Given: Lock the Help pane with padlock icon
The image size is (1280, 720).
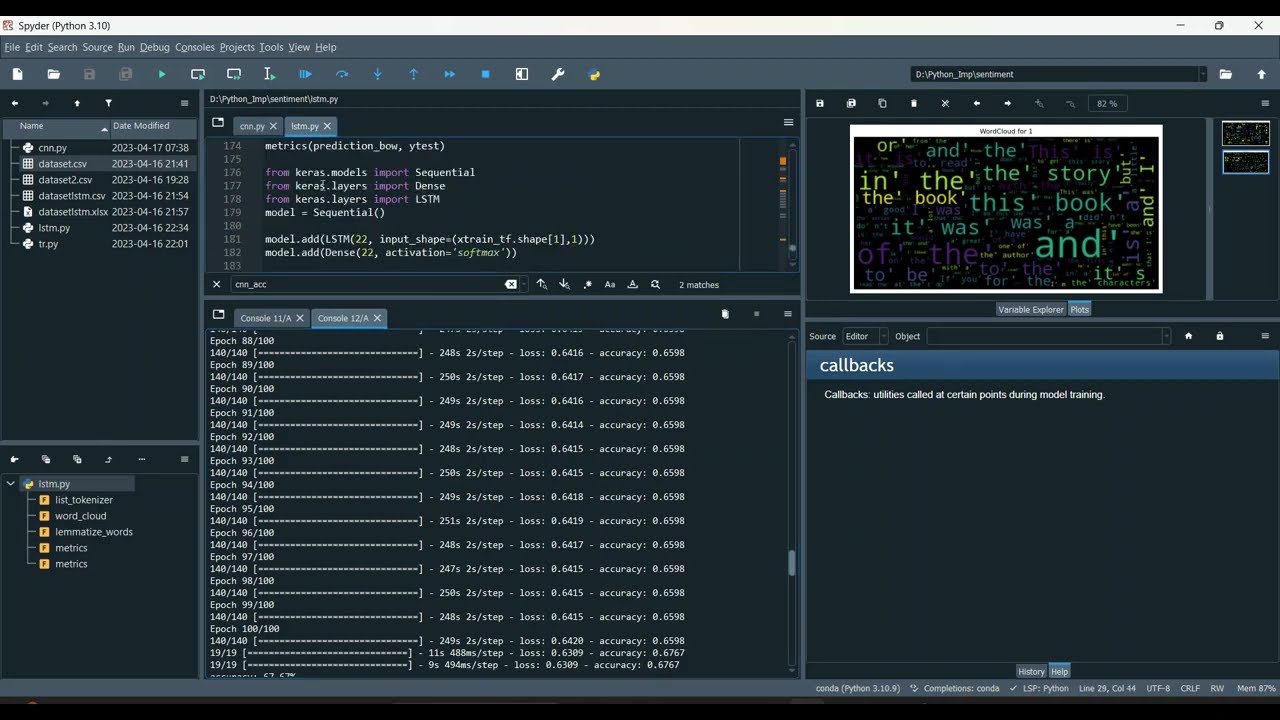Looking at the screenshot, I should [1219, 336].
